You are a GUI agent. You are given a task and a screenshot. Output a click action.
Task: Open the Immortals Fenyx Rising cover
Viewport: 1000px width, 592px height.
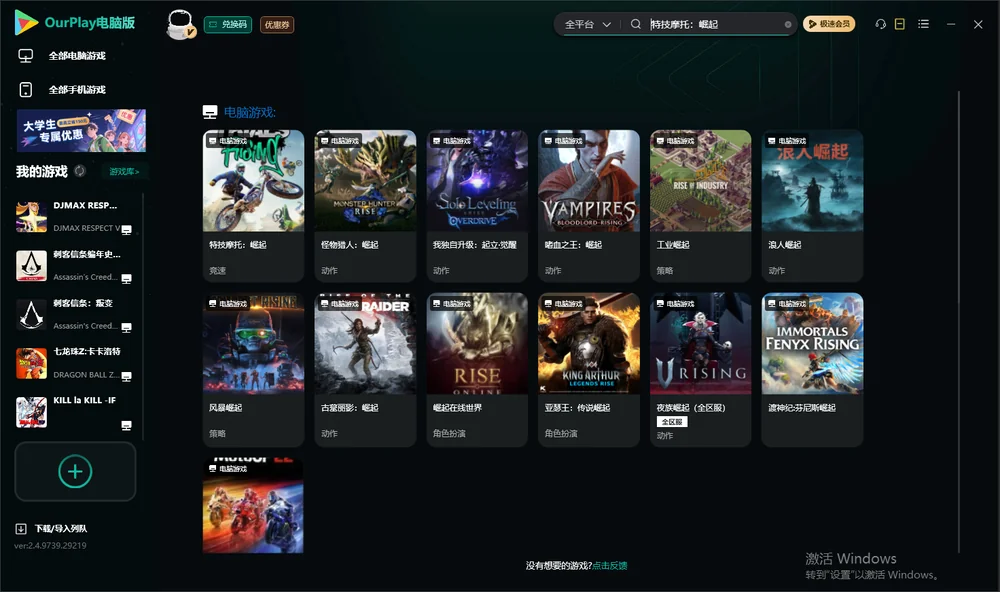click(812, 344)
